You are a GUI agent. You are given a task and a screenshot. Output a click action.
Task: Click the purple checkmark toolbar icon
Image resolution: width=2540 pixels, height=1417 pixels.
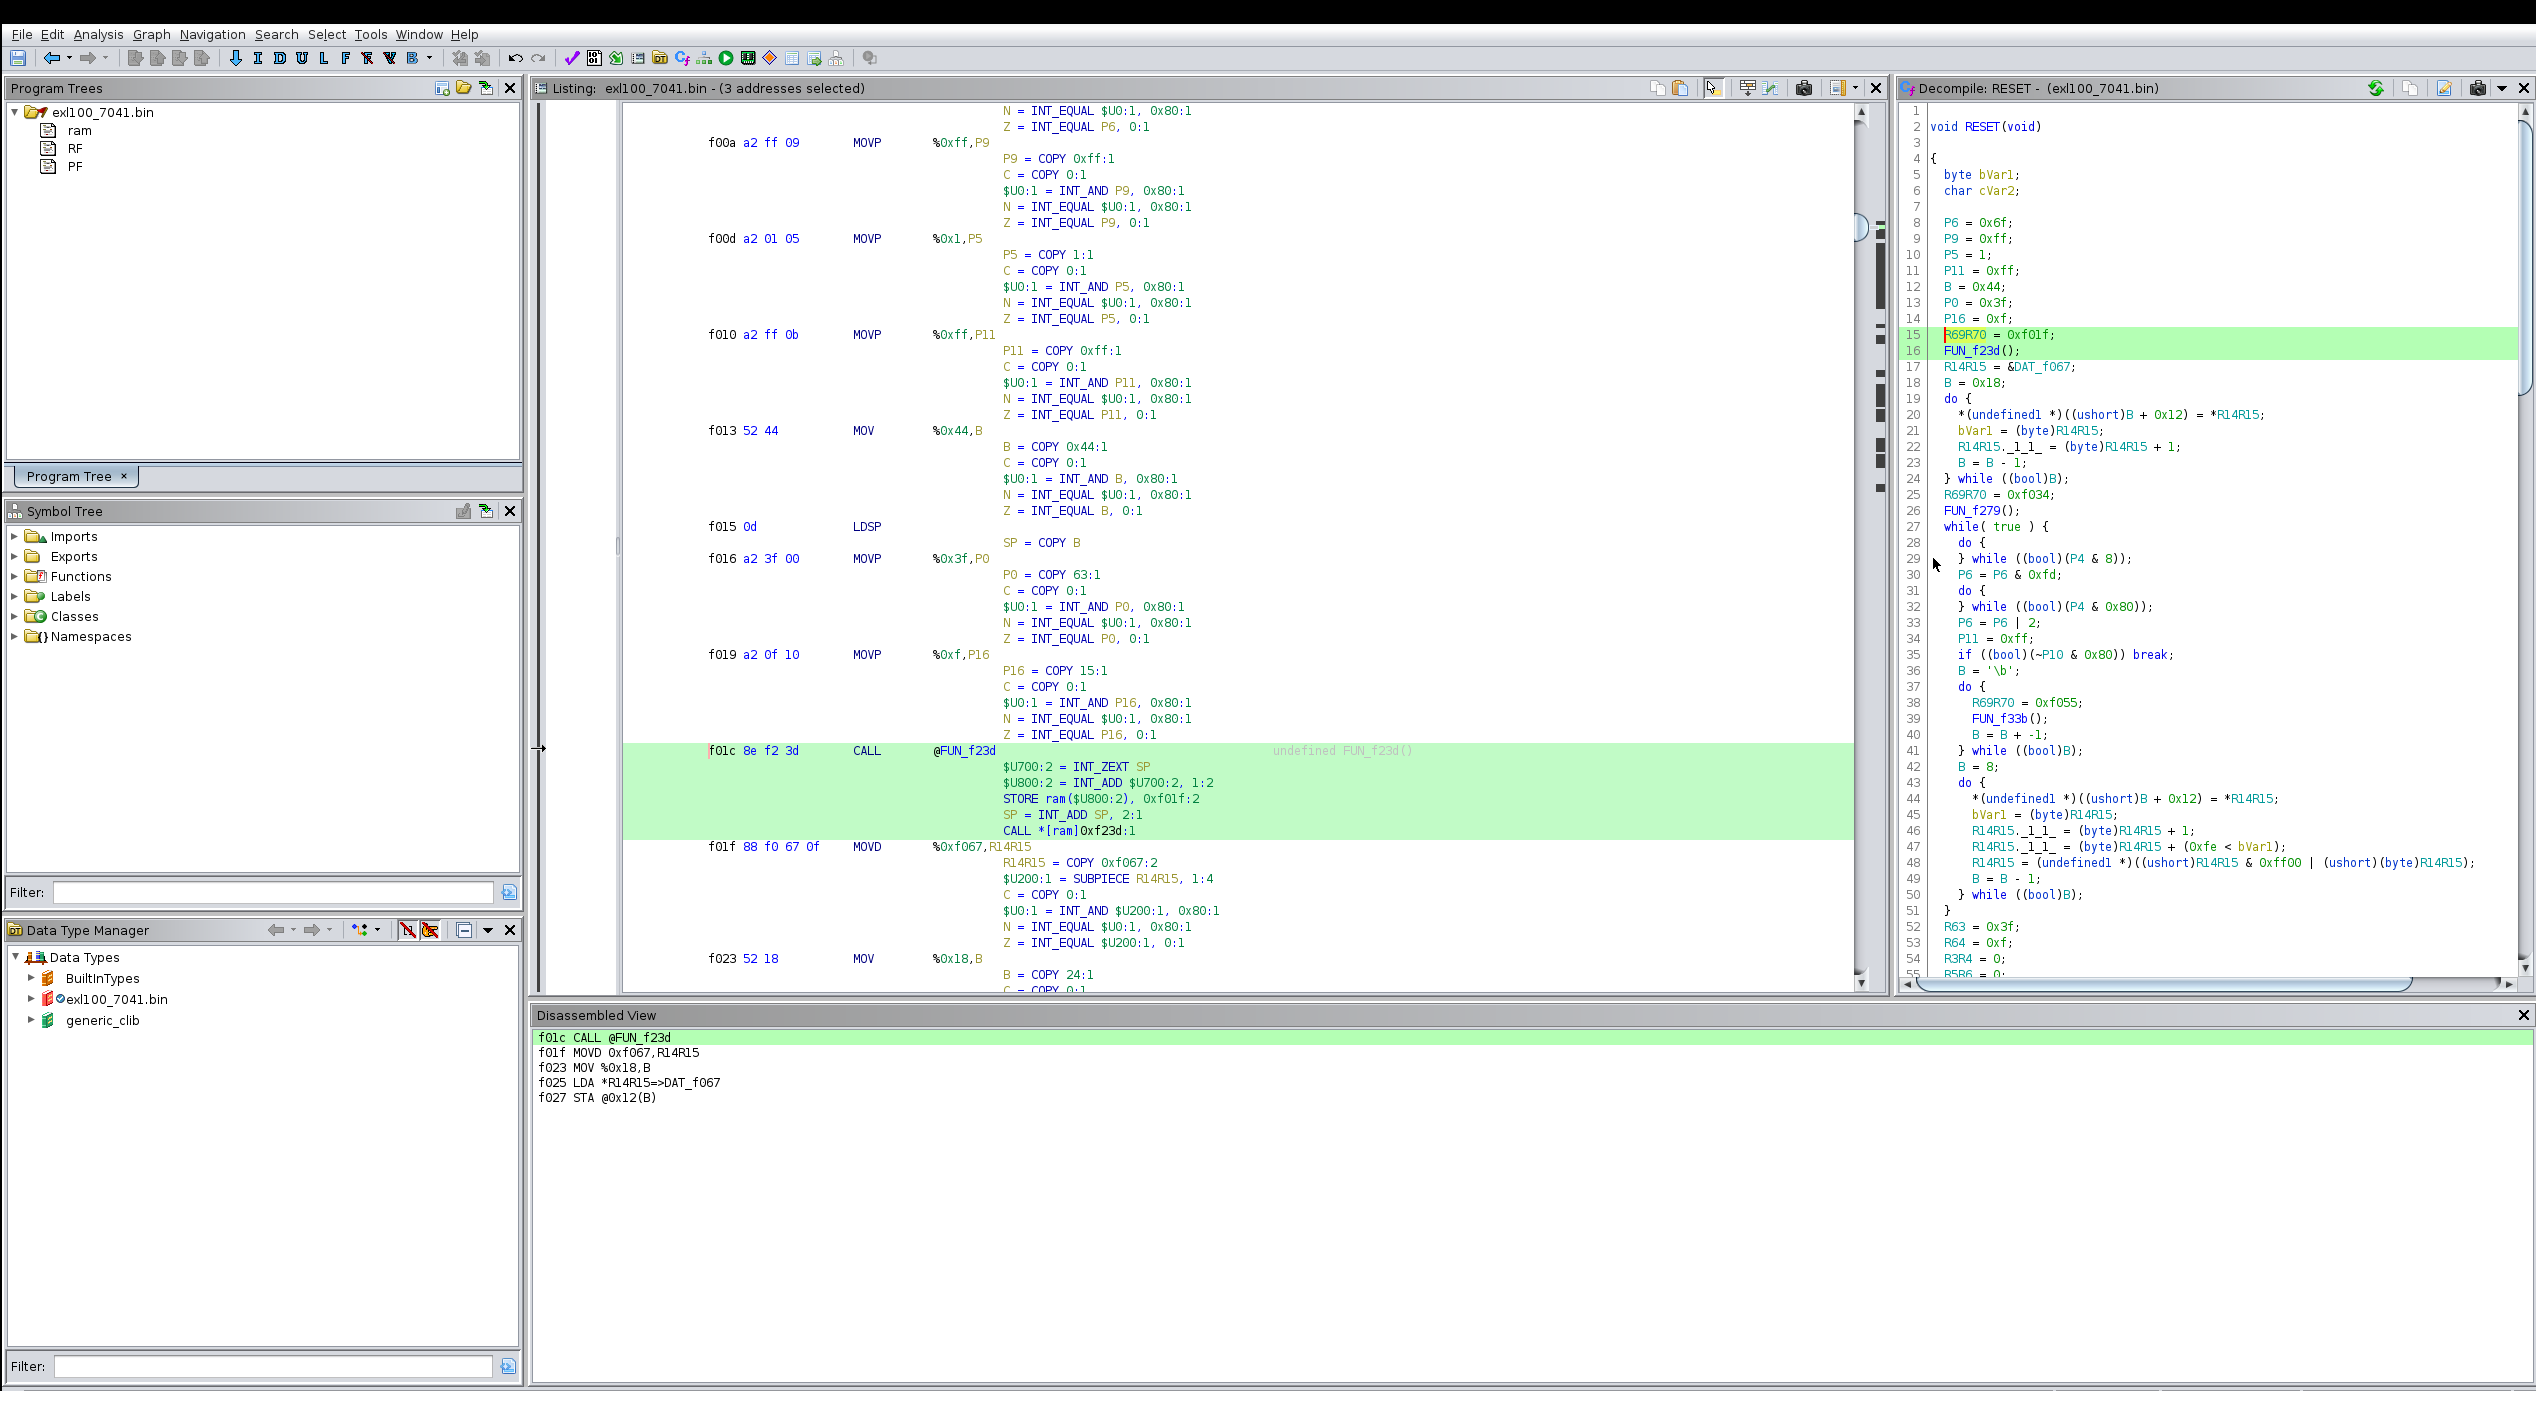(x=572, y=58)
